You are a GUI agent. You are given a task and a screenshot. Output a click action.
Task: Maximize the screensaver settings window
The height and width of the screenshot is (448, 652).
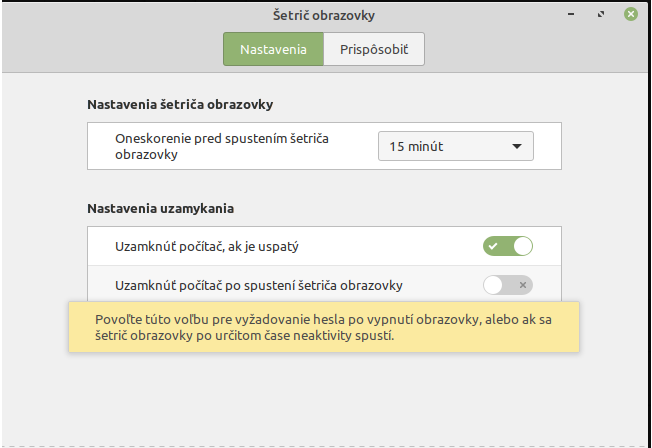[x=600, y=15]
